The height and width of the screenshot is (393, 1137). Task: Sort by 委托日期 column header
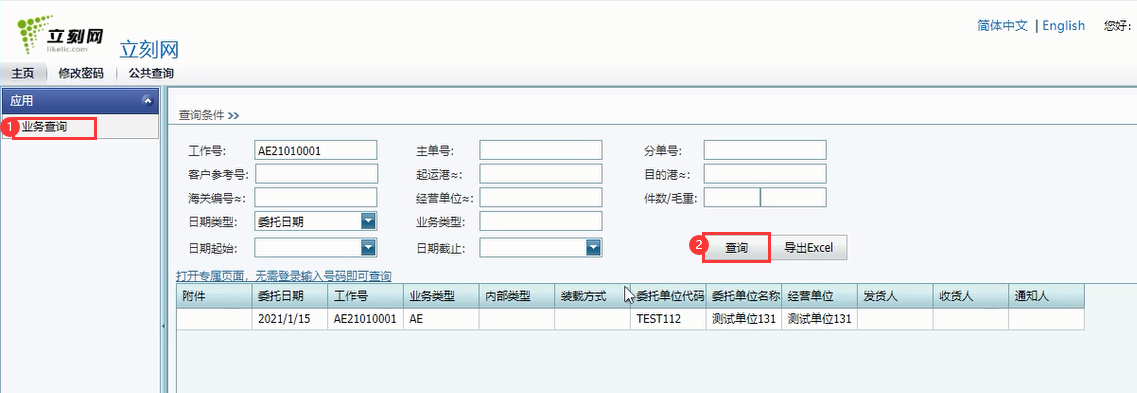(290, 296)
